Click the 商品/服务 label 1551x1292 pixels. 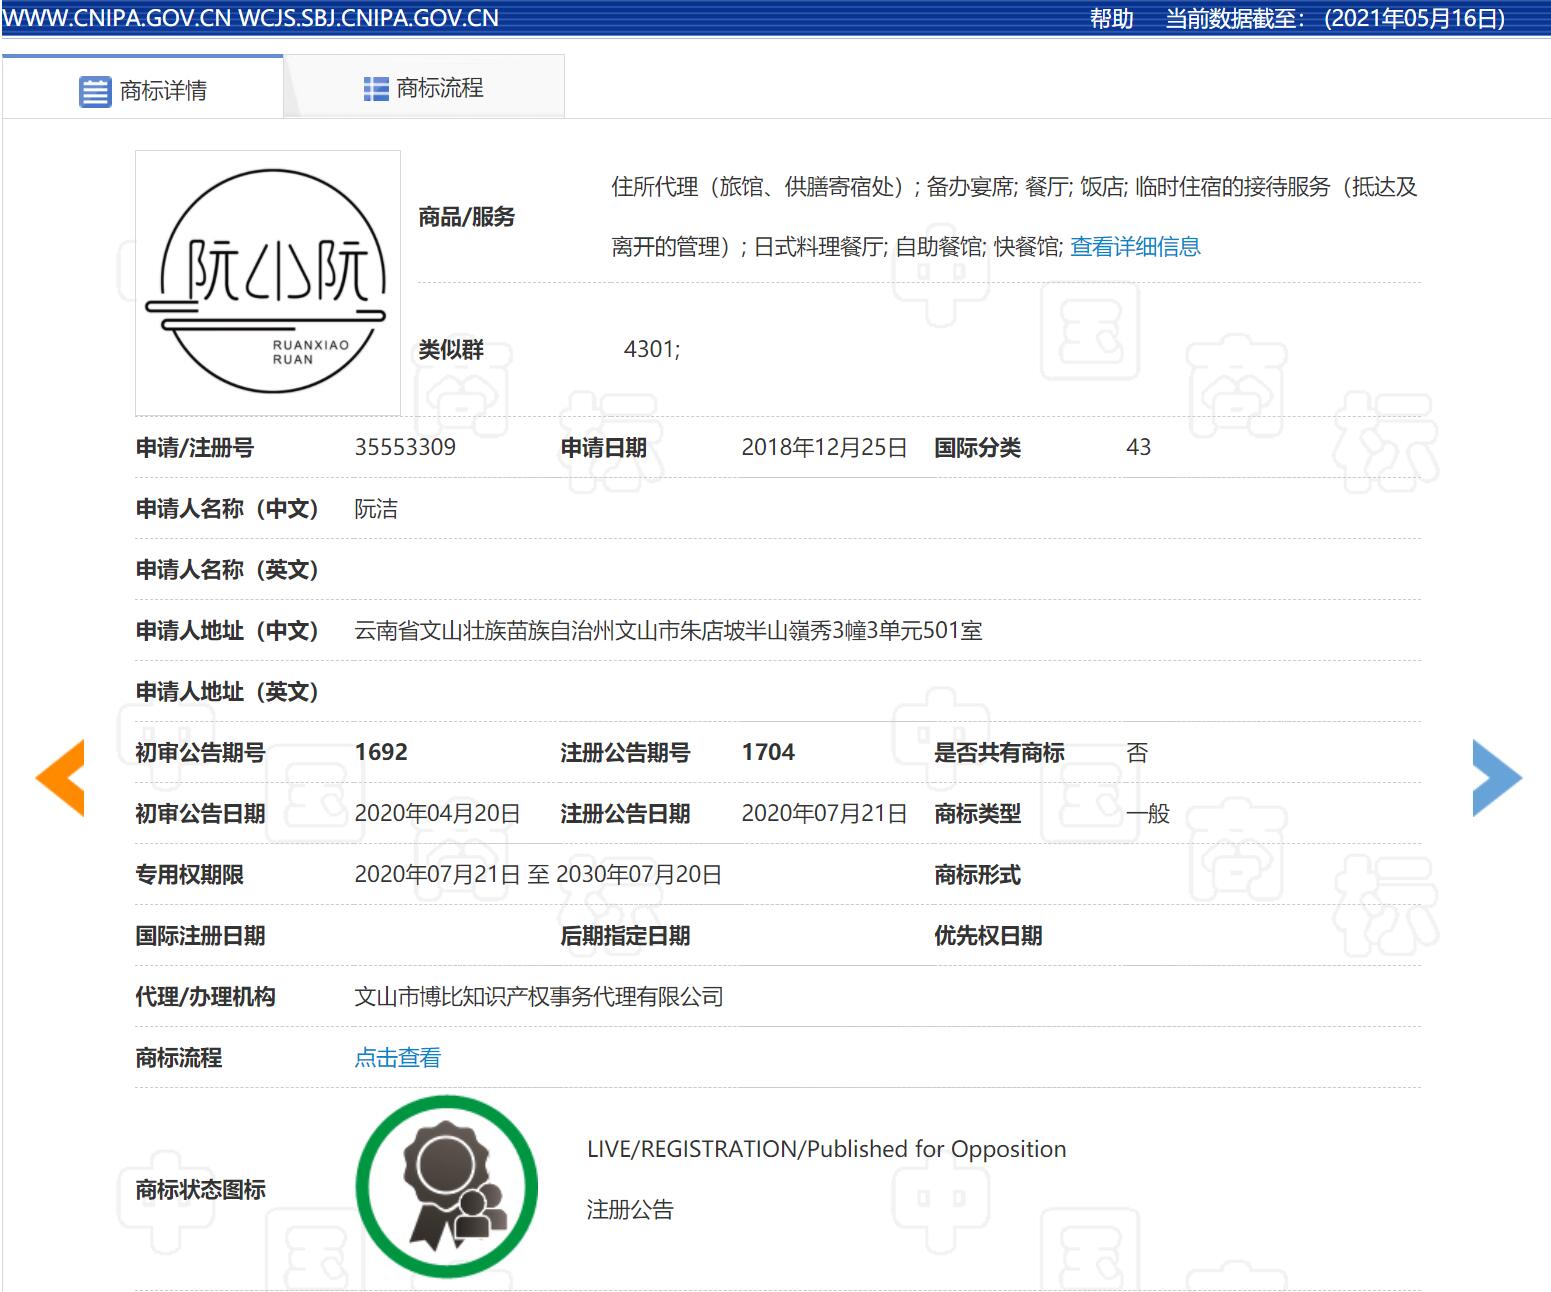pyautogui.click(x=467, y=217)
